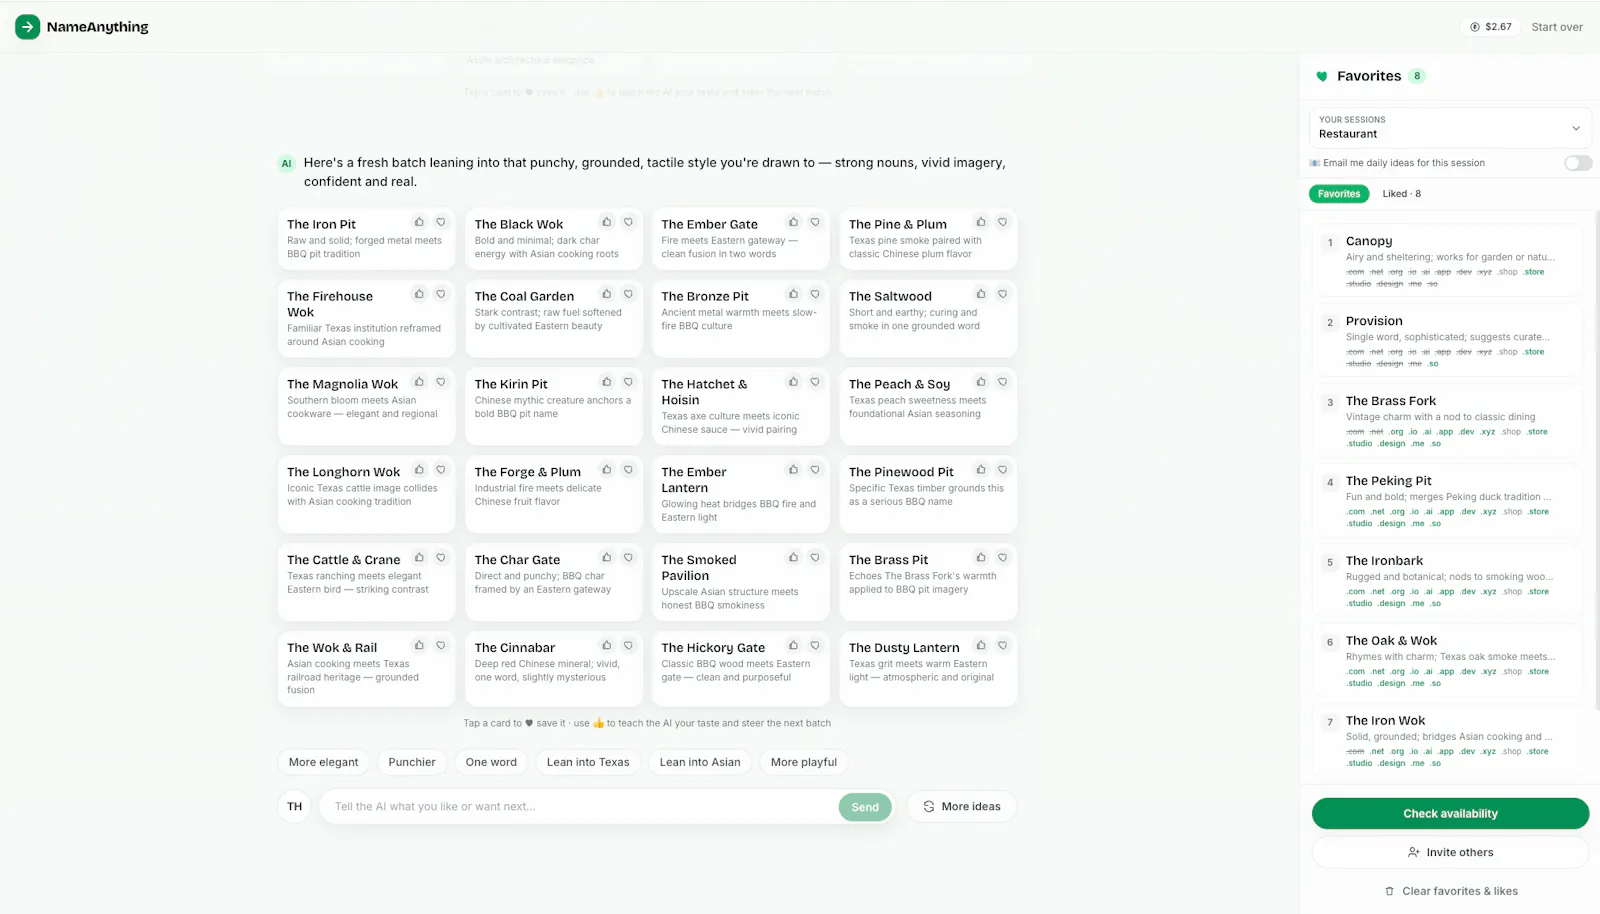
Task: Click the TH user avatar
Action: (x=294, y=806)
